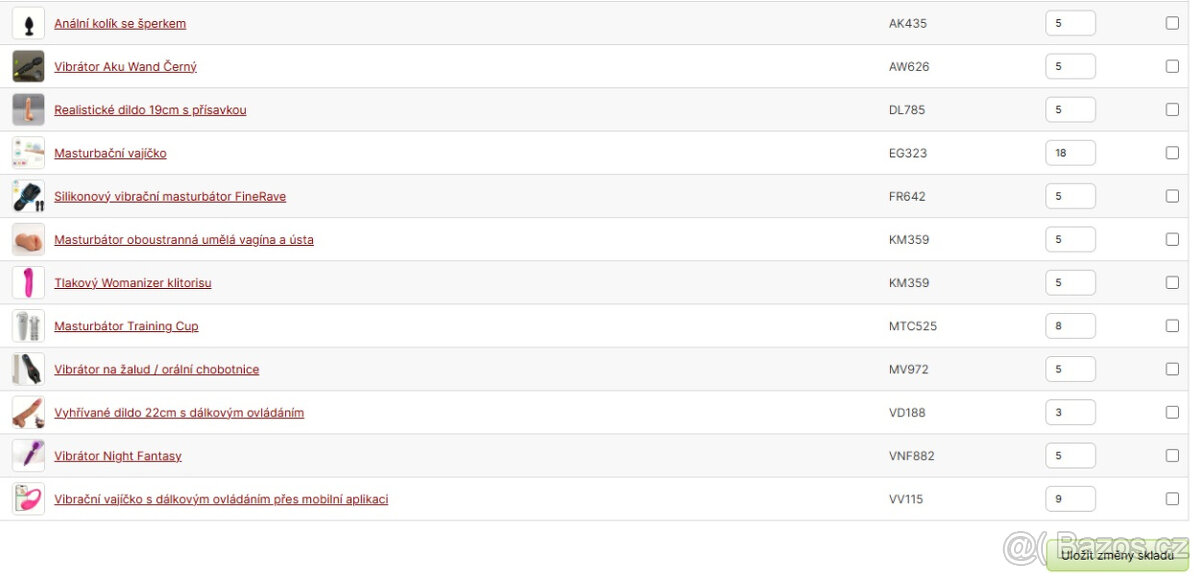
Task: Open the 'Vibrátor Night Fantasy' link
Action: pyautogui.click(x=118, y=456)
